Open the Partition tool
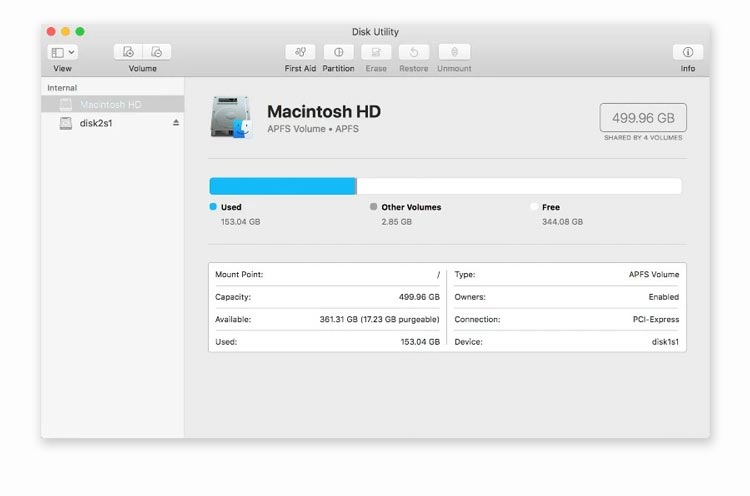Viewport: 750px width, 496px height. click(338, 52)
